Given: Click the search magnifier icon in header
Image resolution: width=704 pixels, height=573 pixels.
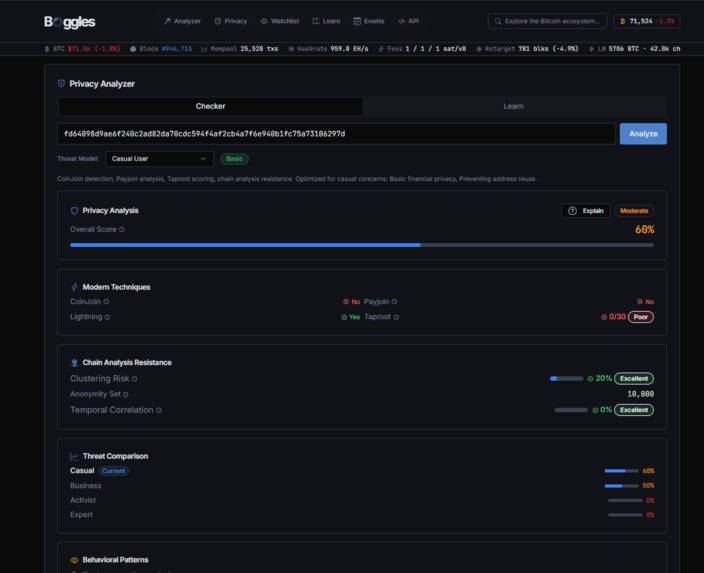Looking at the screenshot, I should 497,21.
